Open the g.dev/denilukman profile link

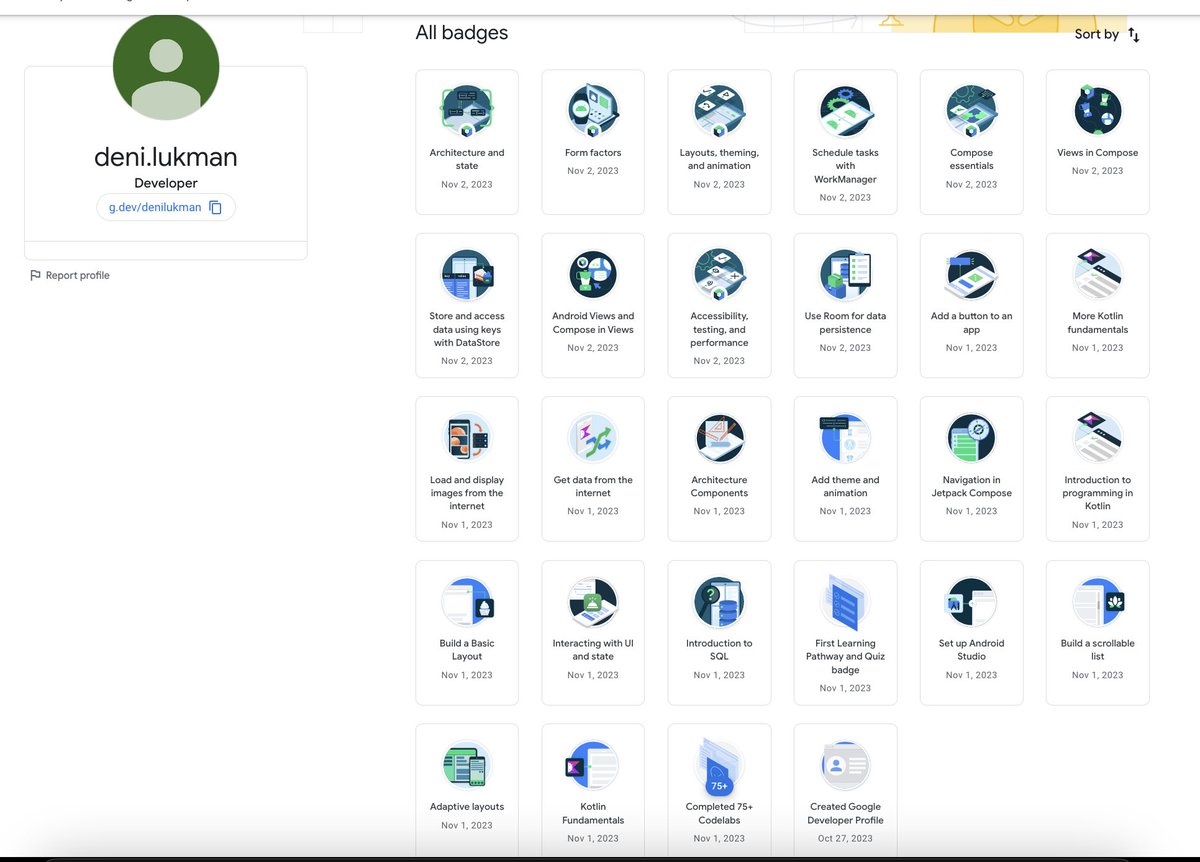click(155, 207)
